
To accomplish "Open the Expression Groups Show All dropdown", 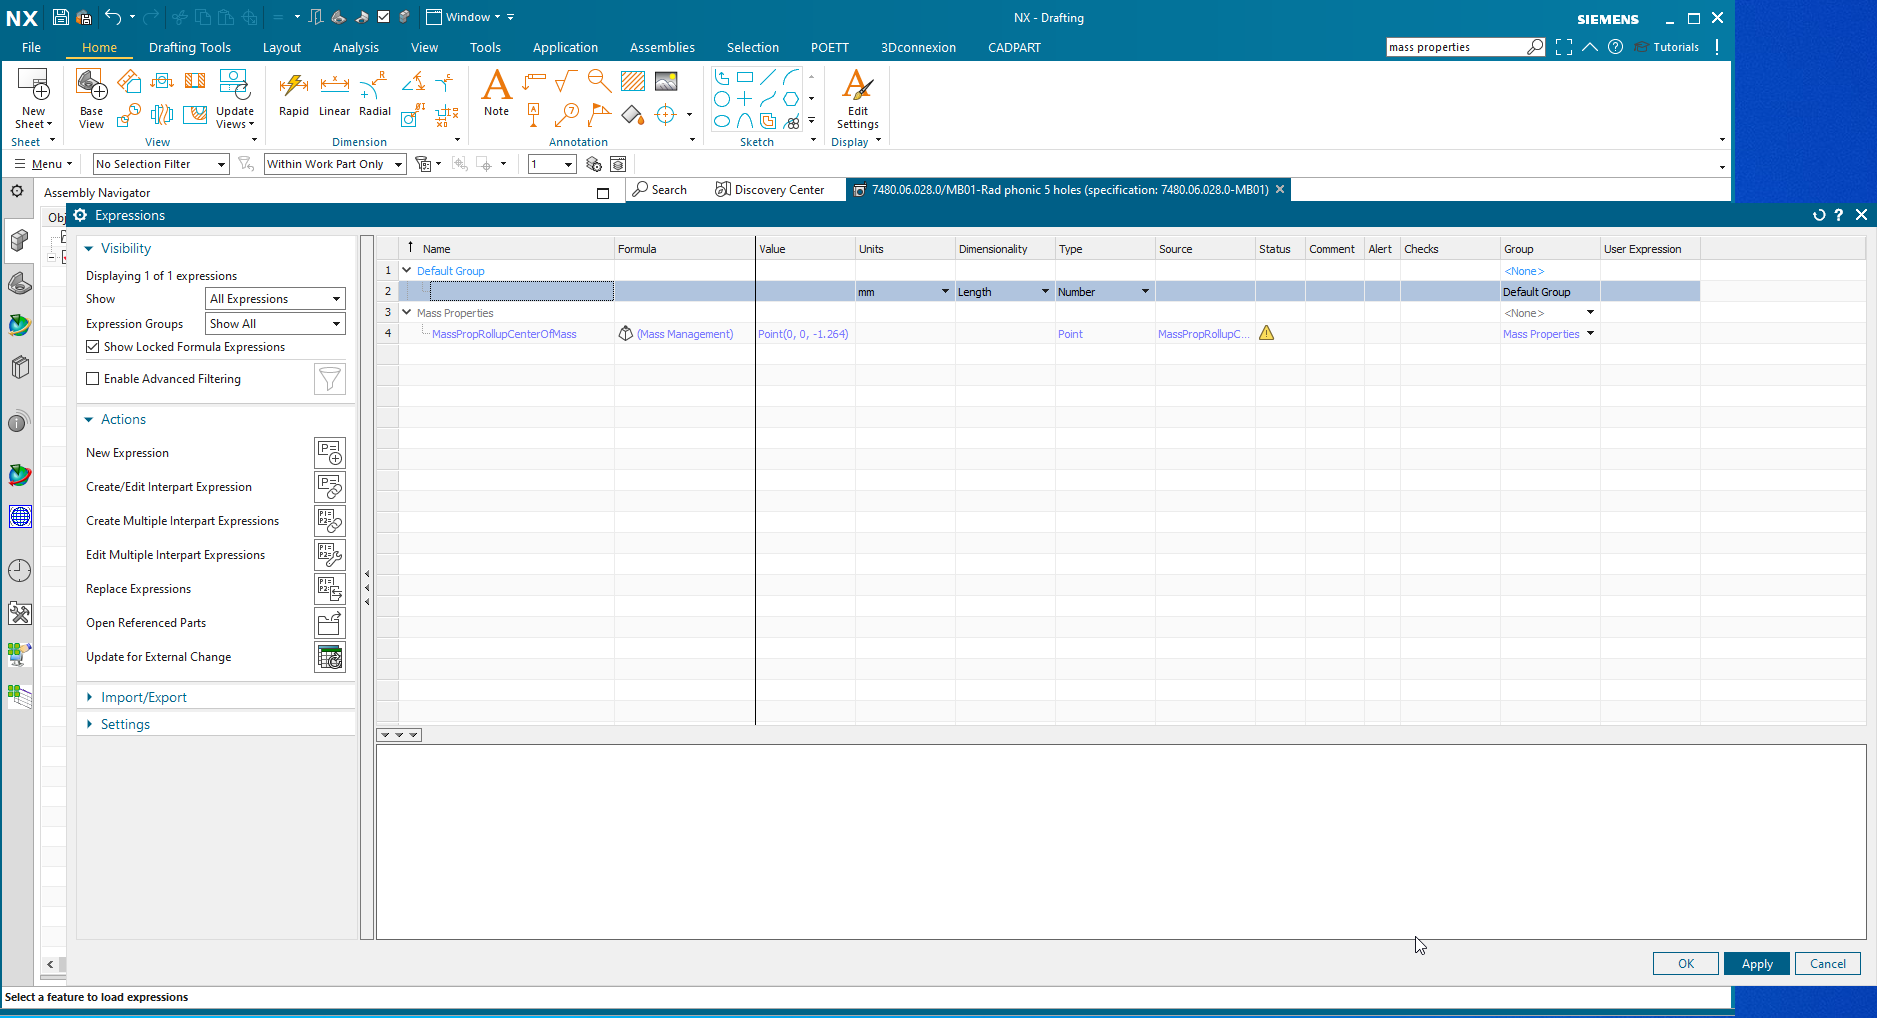I will click(x=276, y=324).
